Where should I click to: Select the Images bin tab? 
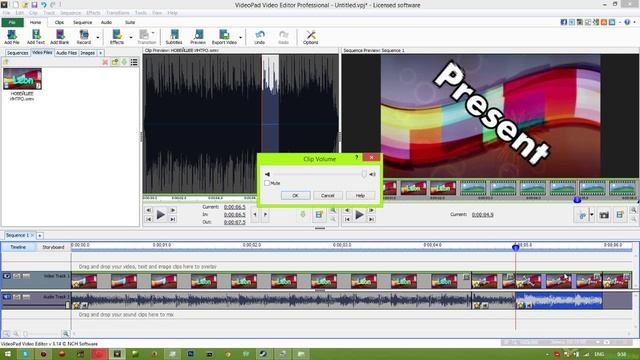tap(87, 53)
